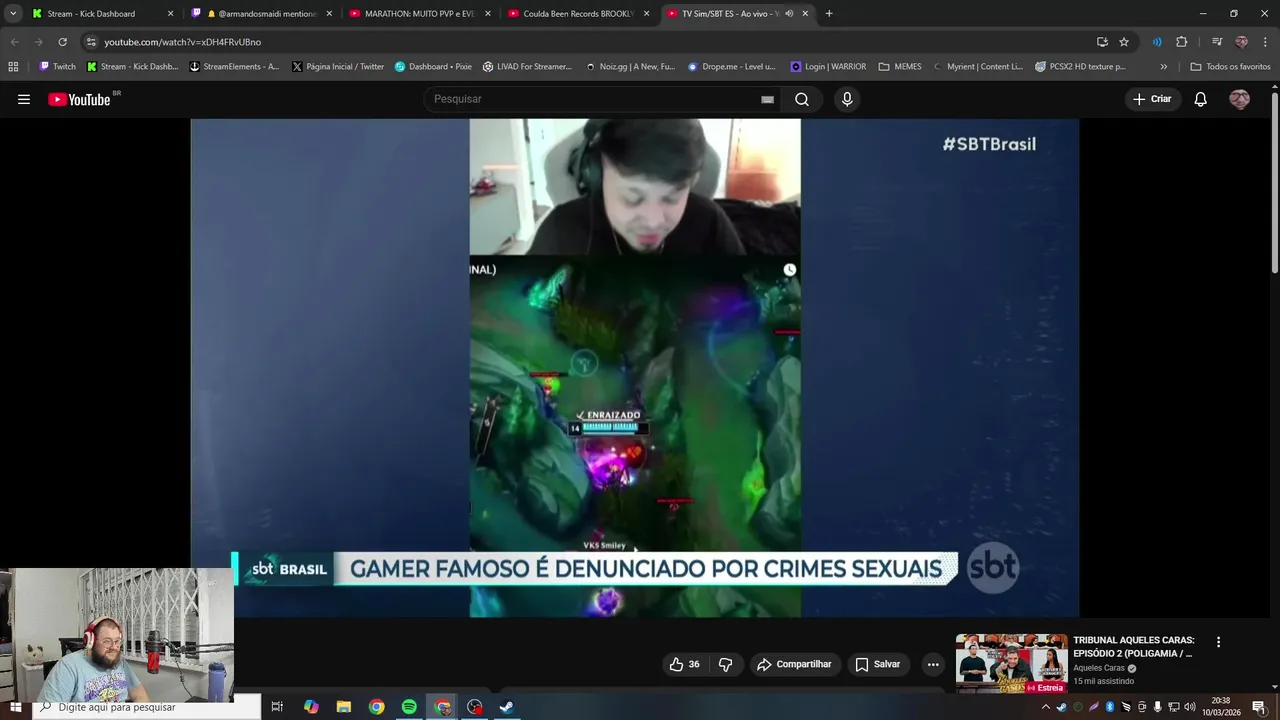This screenshot has width=1280, height=720.
Task: Open the YouTube account avatar menu
Action: click(x=1240, y=99)
